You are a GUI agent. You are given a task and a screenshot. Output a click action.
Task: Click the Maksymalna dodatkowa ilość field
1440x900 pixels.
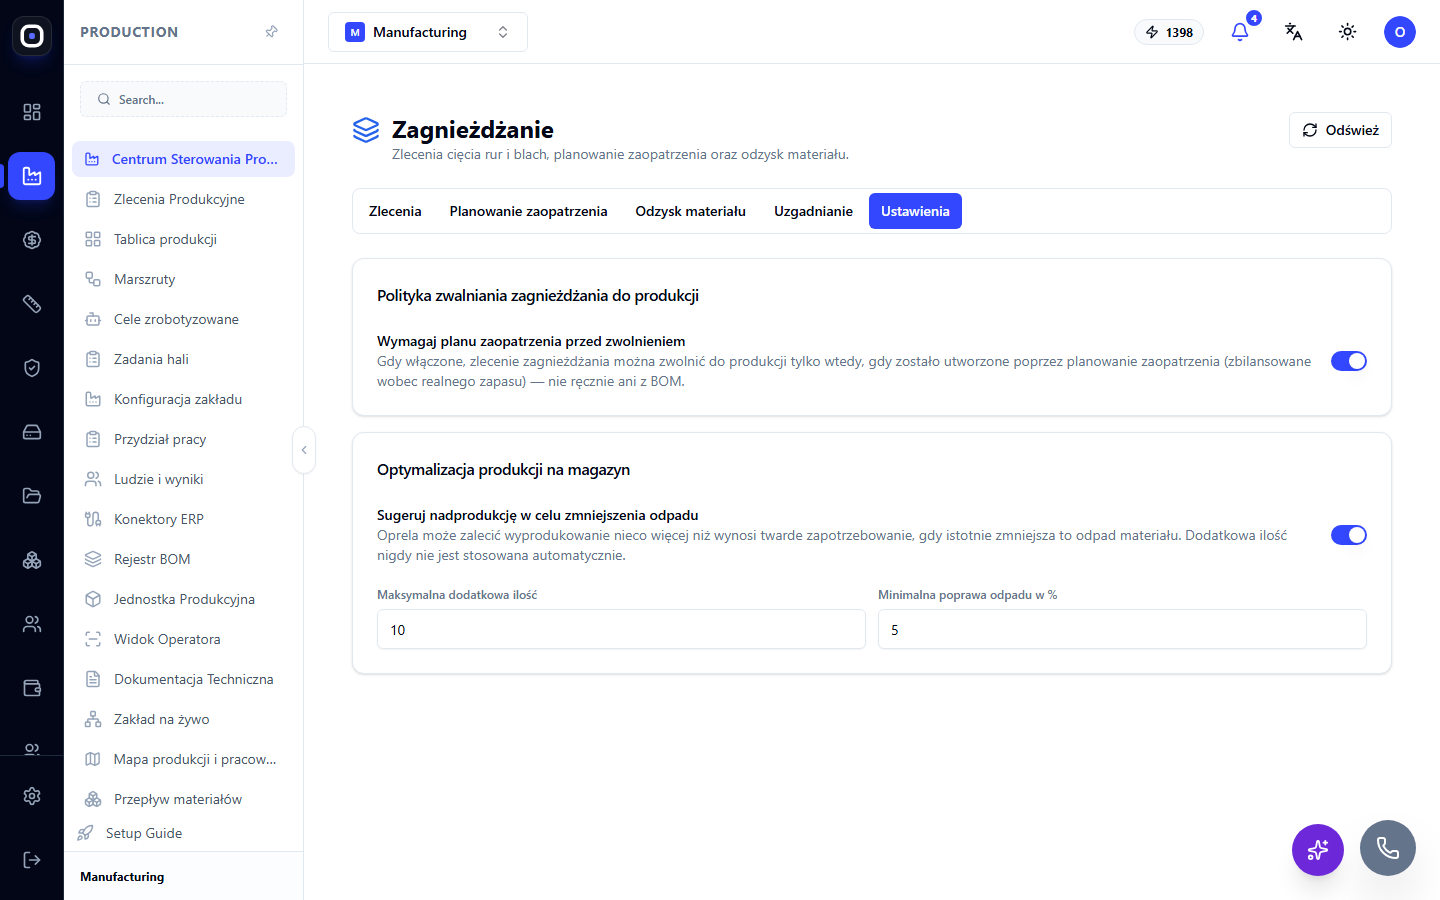pyautogui.click(x=621, y=629)
